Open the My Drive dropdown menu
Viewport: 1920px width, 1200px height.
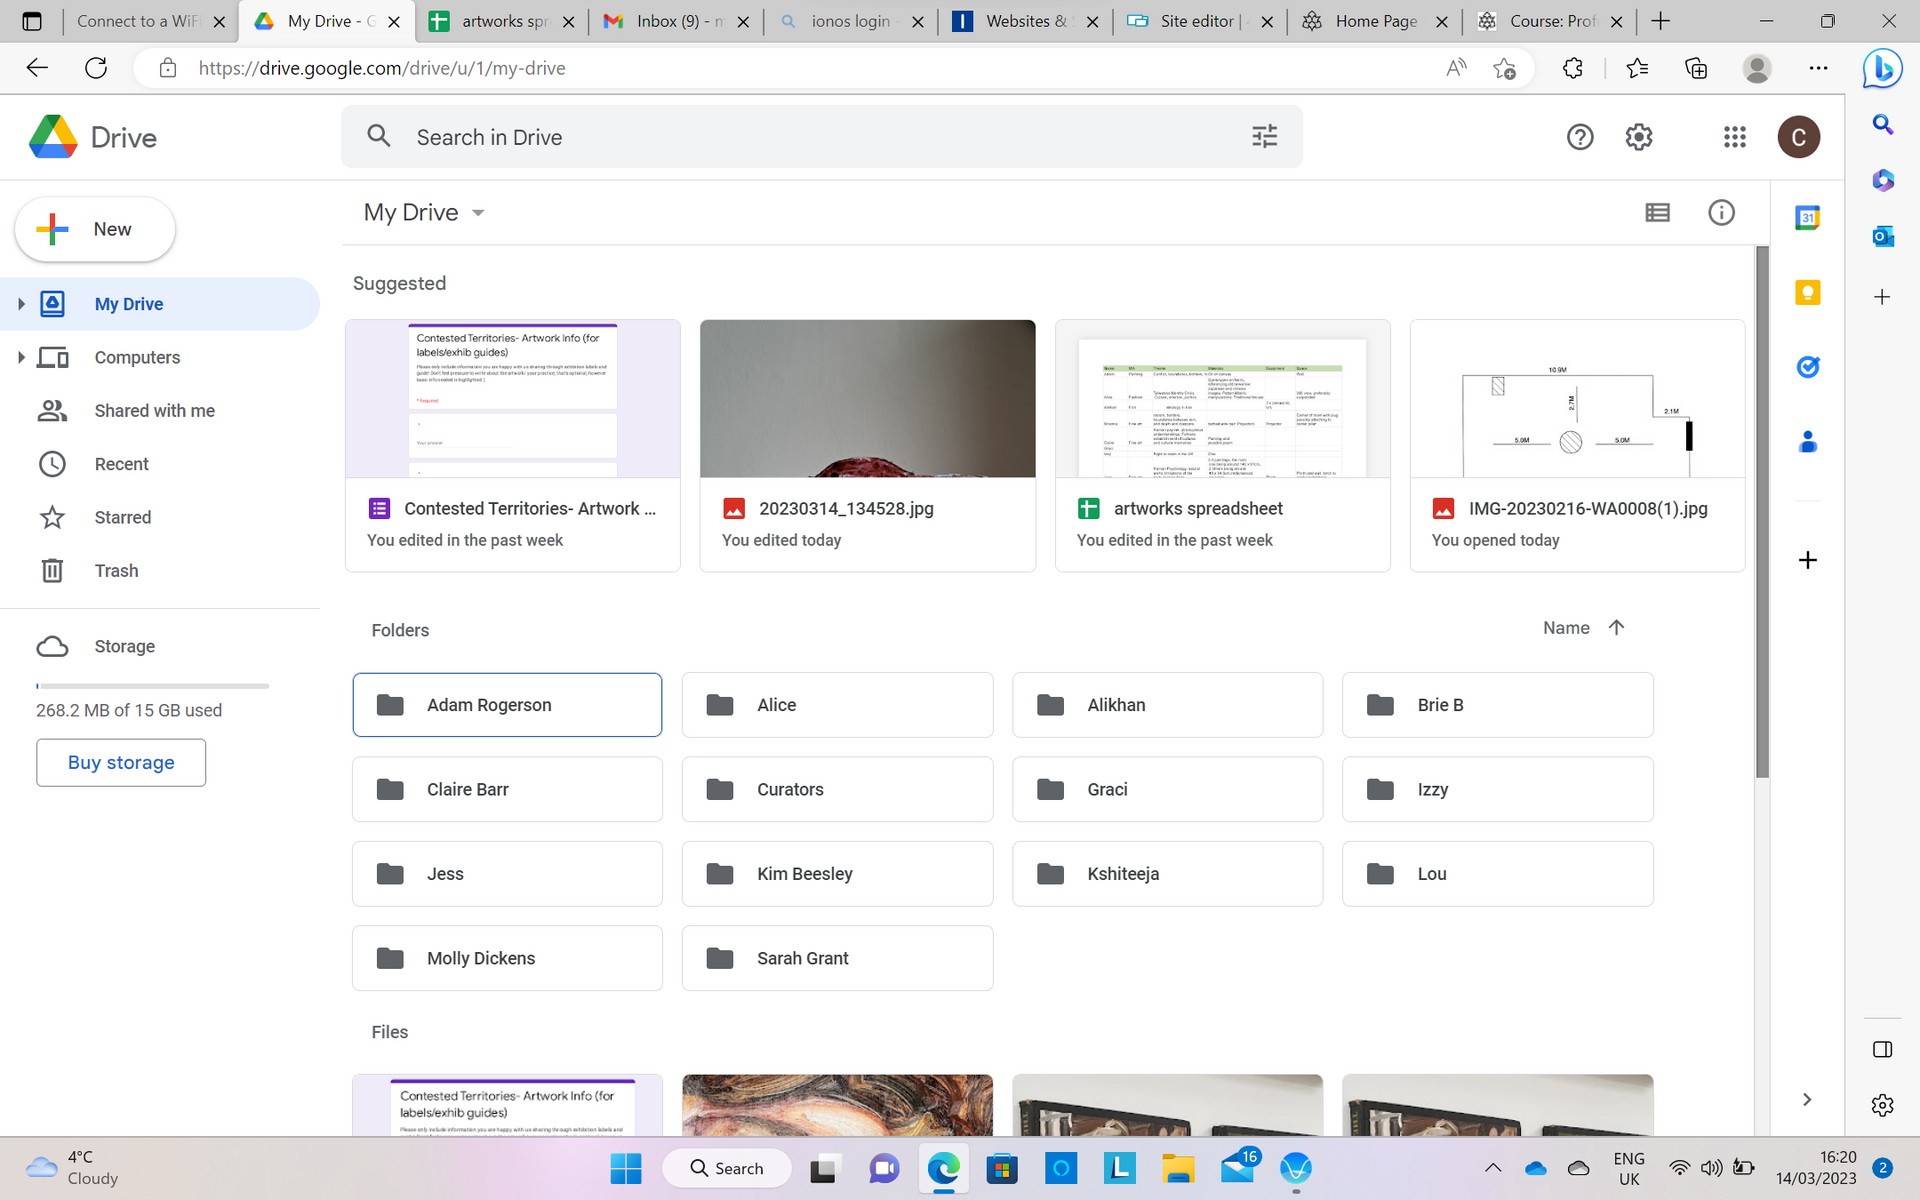click(x=424, y=212)
